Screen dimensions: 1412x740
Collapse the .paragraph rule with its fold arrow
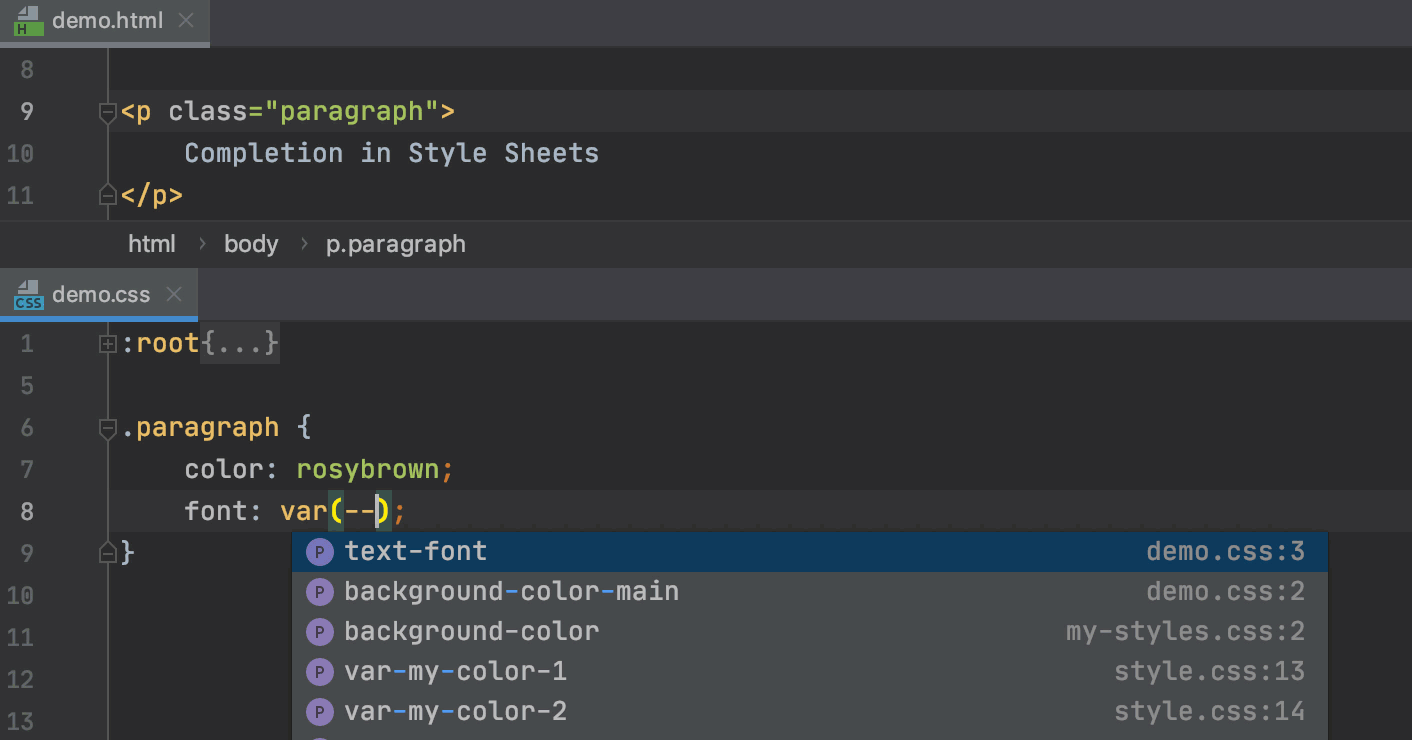pos(106,428)
